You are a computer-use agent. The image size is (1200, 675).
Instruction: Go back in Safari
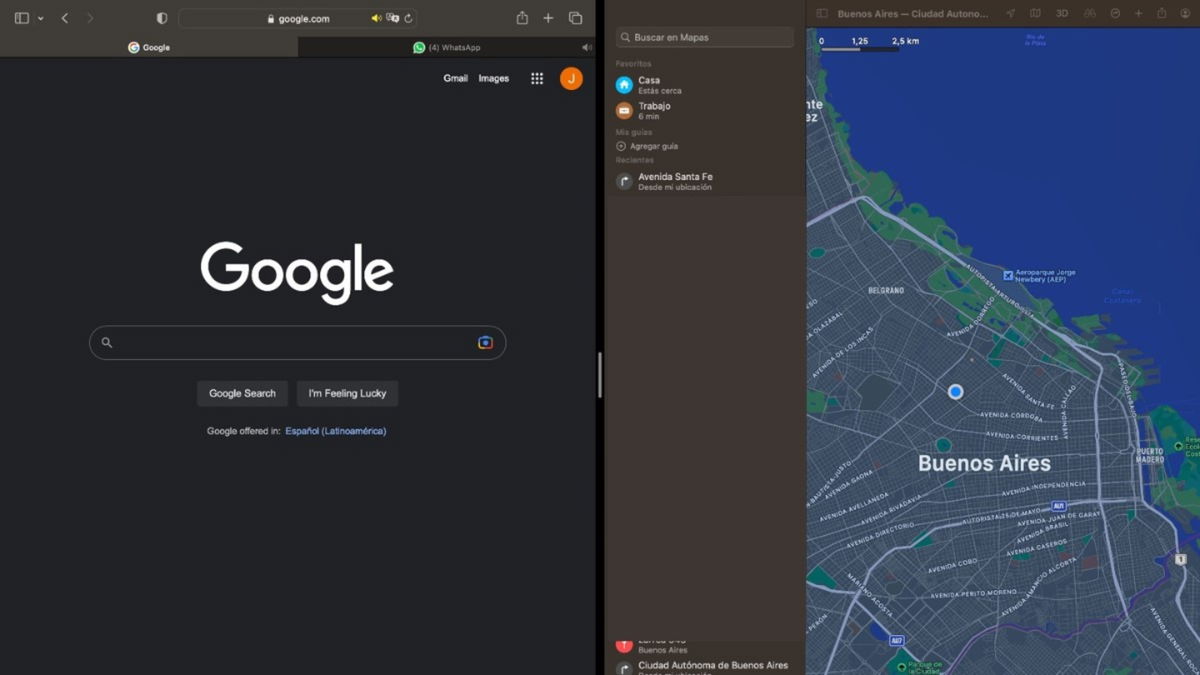[x=65, y=18]
